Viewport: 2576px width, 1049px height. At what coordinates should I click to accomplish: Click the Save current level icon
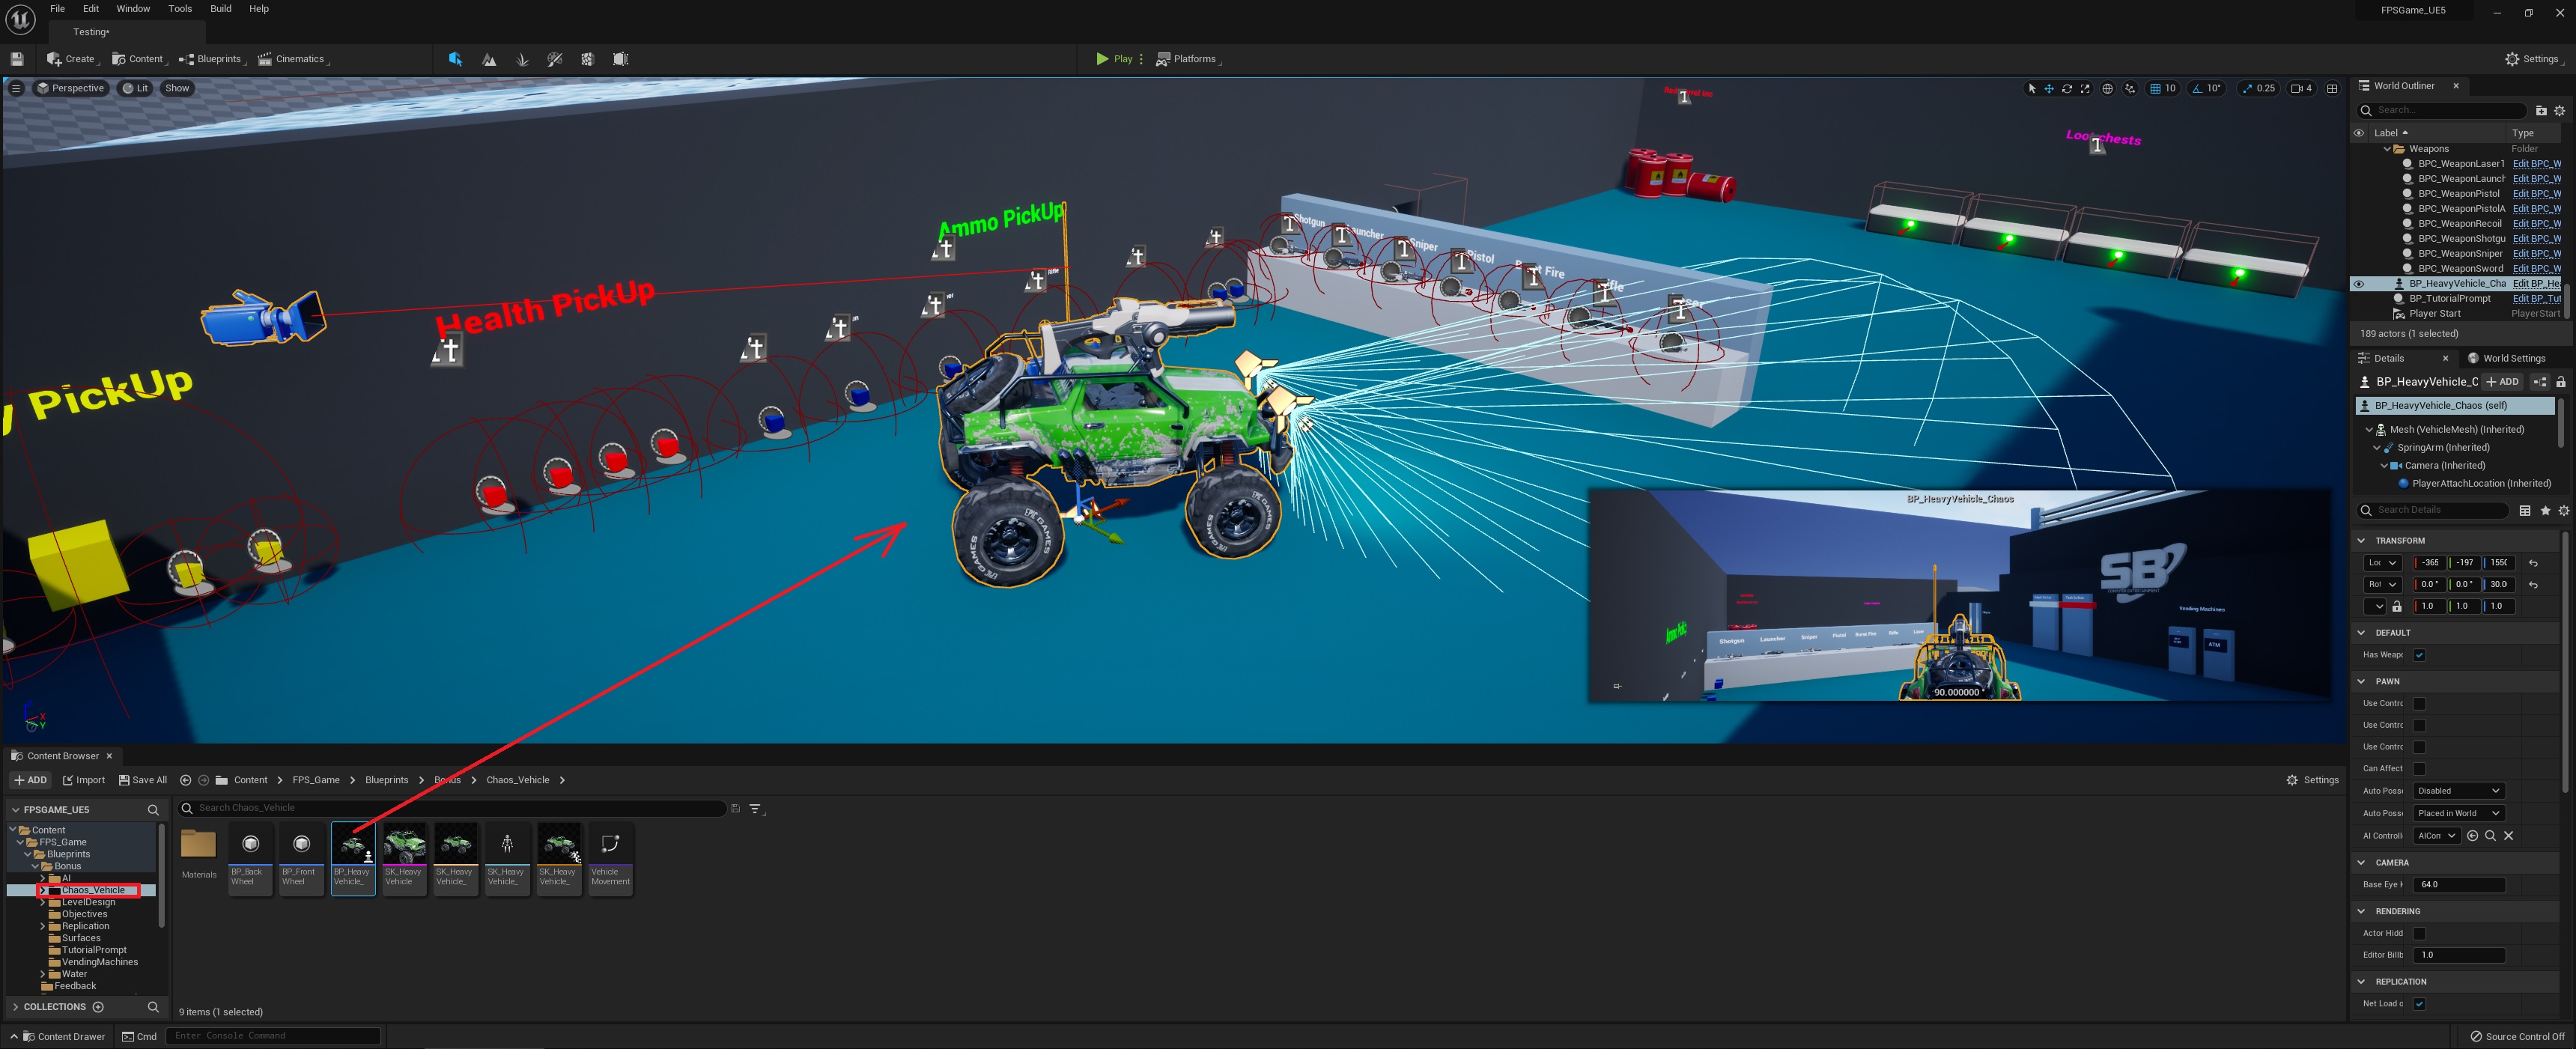[x=17, y=60]
